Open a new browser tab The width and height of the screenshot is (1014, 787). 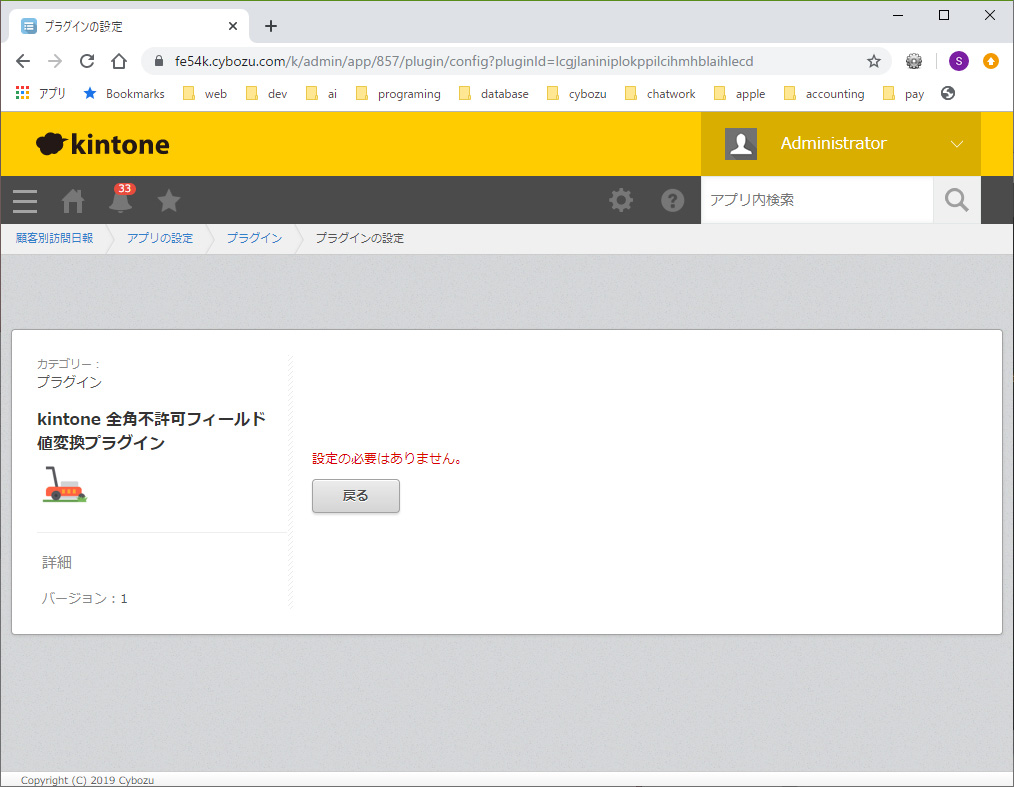click(x=271, y=27)
